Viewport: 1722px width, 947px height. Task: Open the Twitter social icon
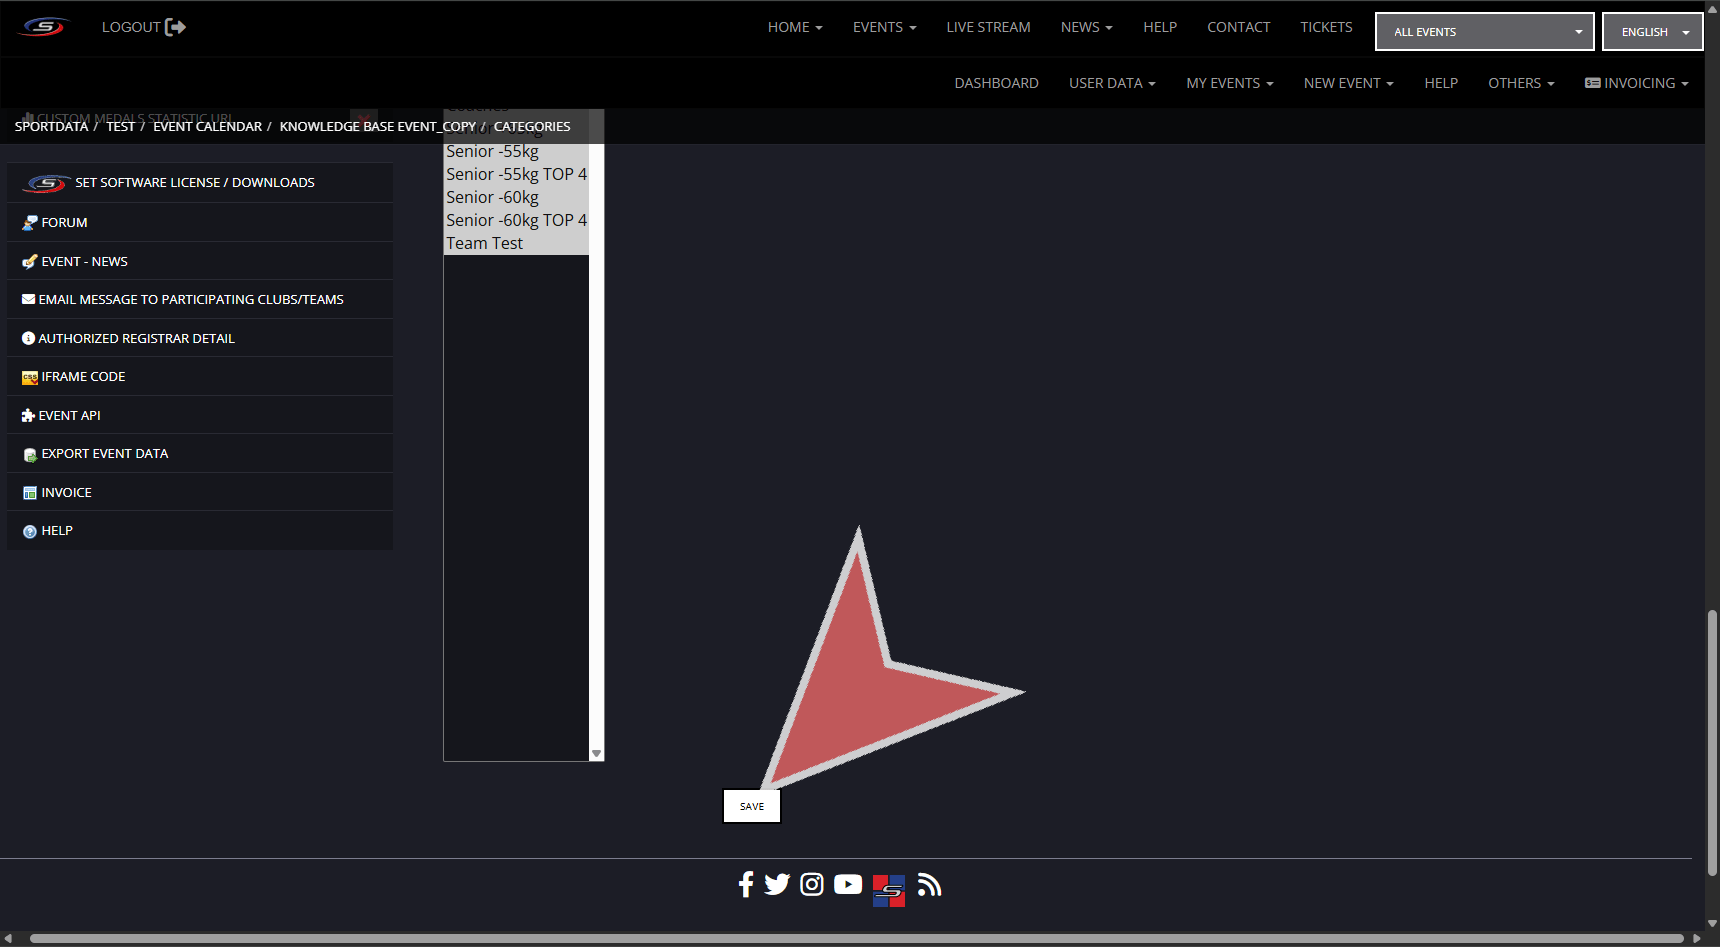coord(777,884)
